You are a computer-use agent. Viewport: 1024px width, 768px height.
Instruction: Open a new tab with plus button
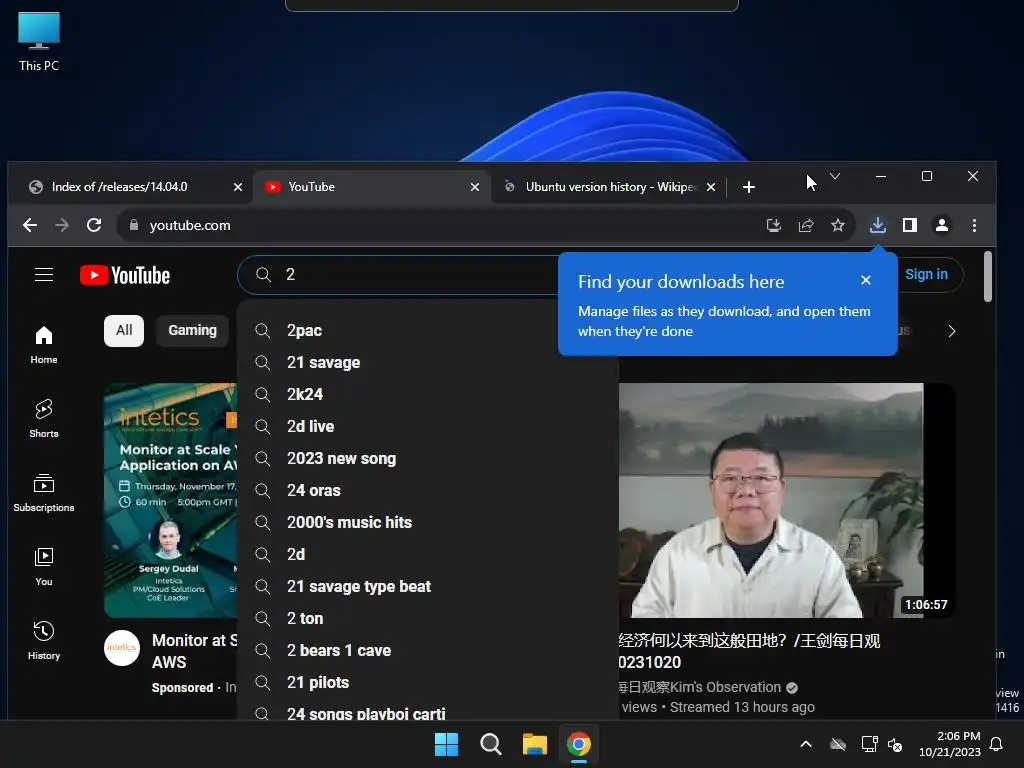pyautogui.click(x=749, y=187)
